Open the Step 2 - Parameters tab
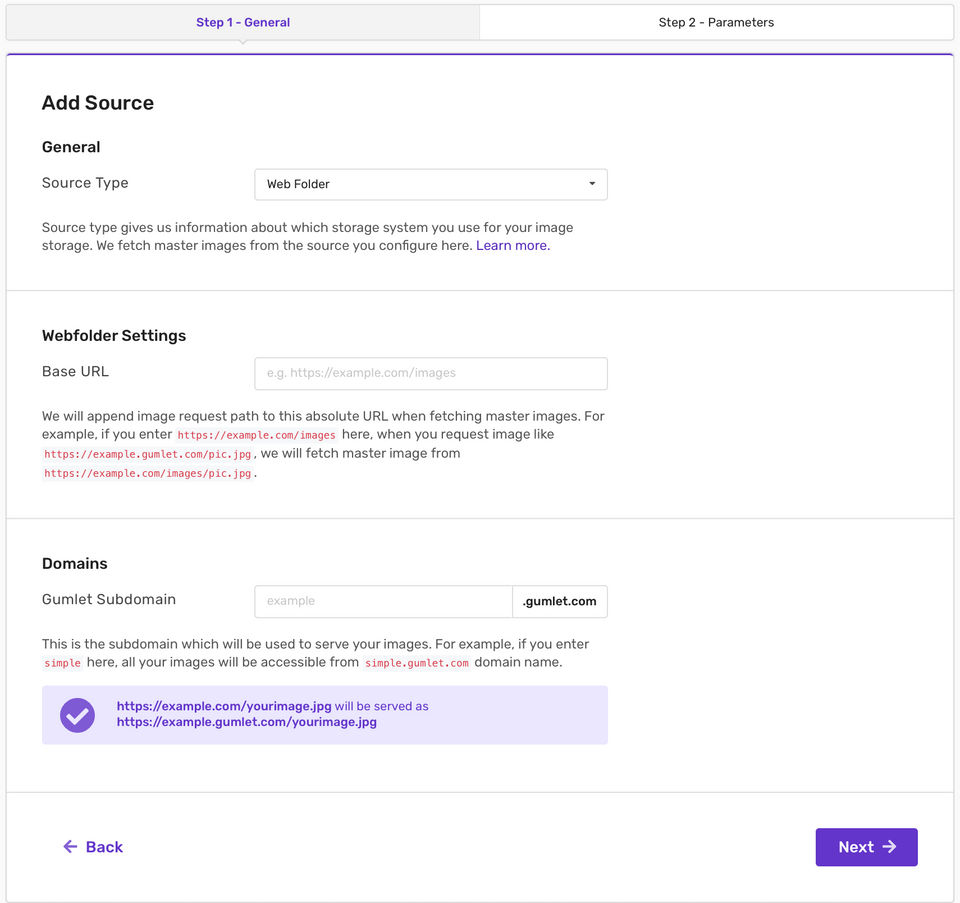960x903 pixels. [x=716, y=22]
